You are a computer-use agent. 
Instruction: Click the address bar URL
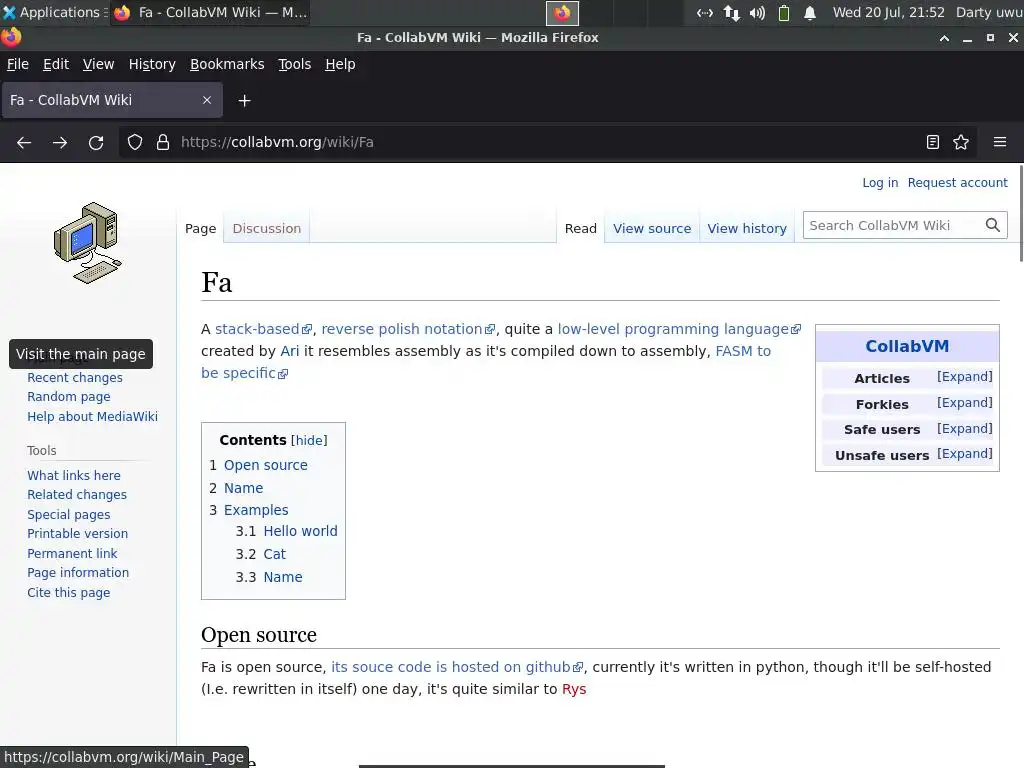277,142
